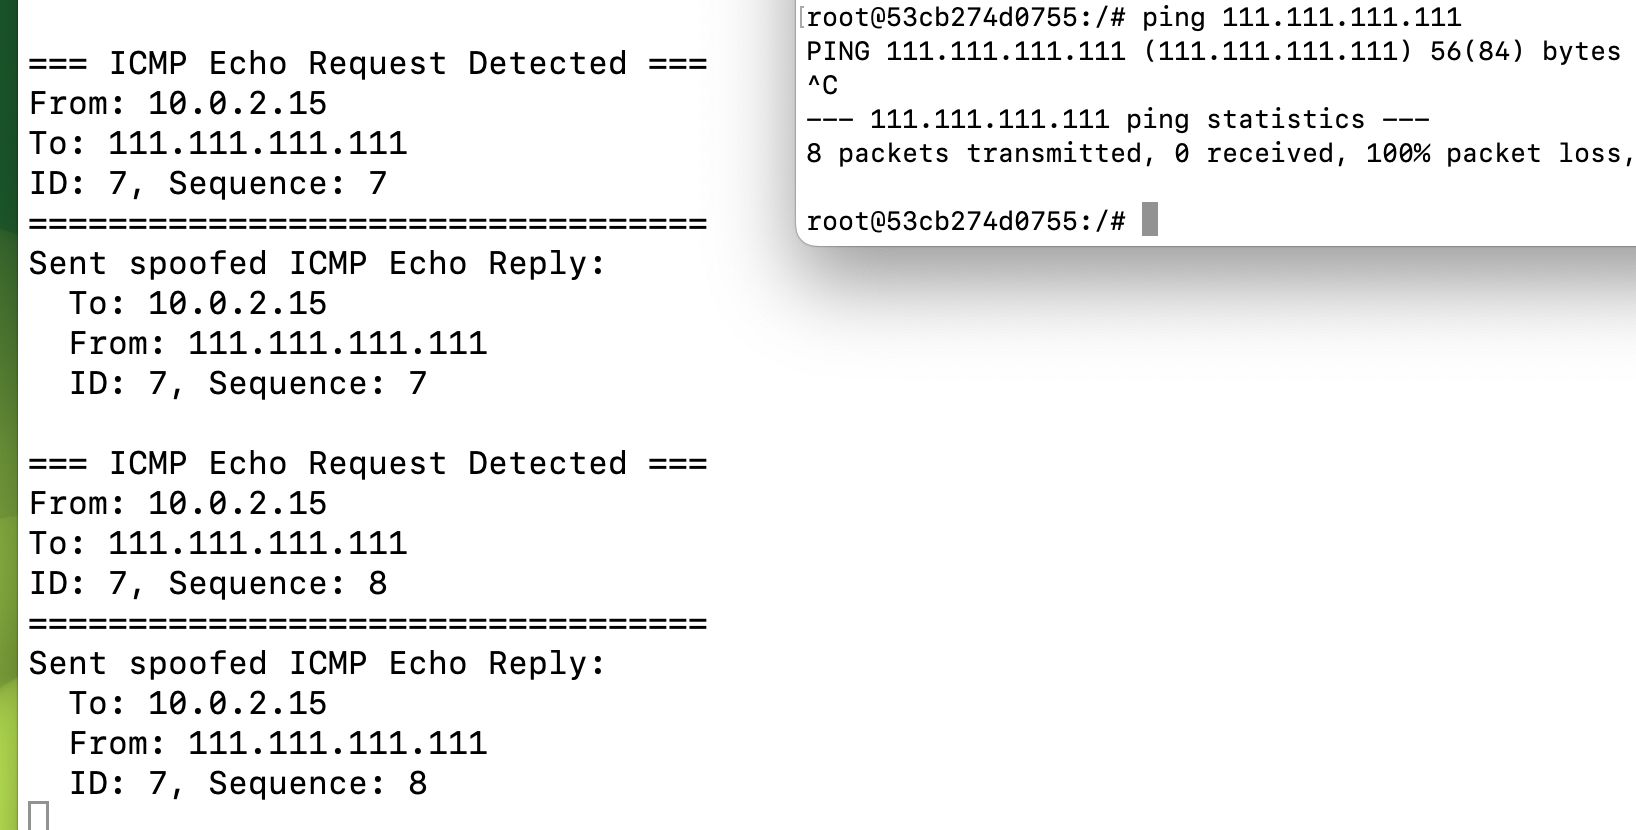The width and height of the screenshot is (1636, 830).
Task: Click the equals-sign separator below "Sequence: 8" request
Action: pos(367,623)
